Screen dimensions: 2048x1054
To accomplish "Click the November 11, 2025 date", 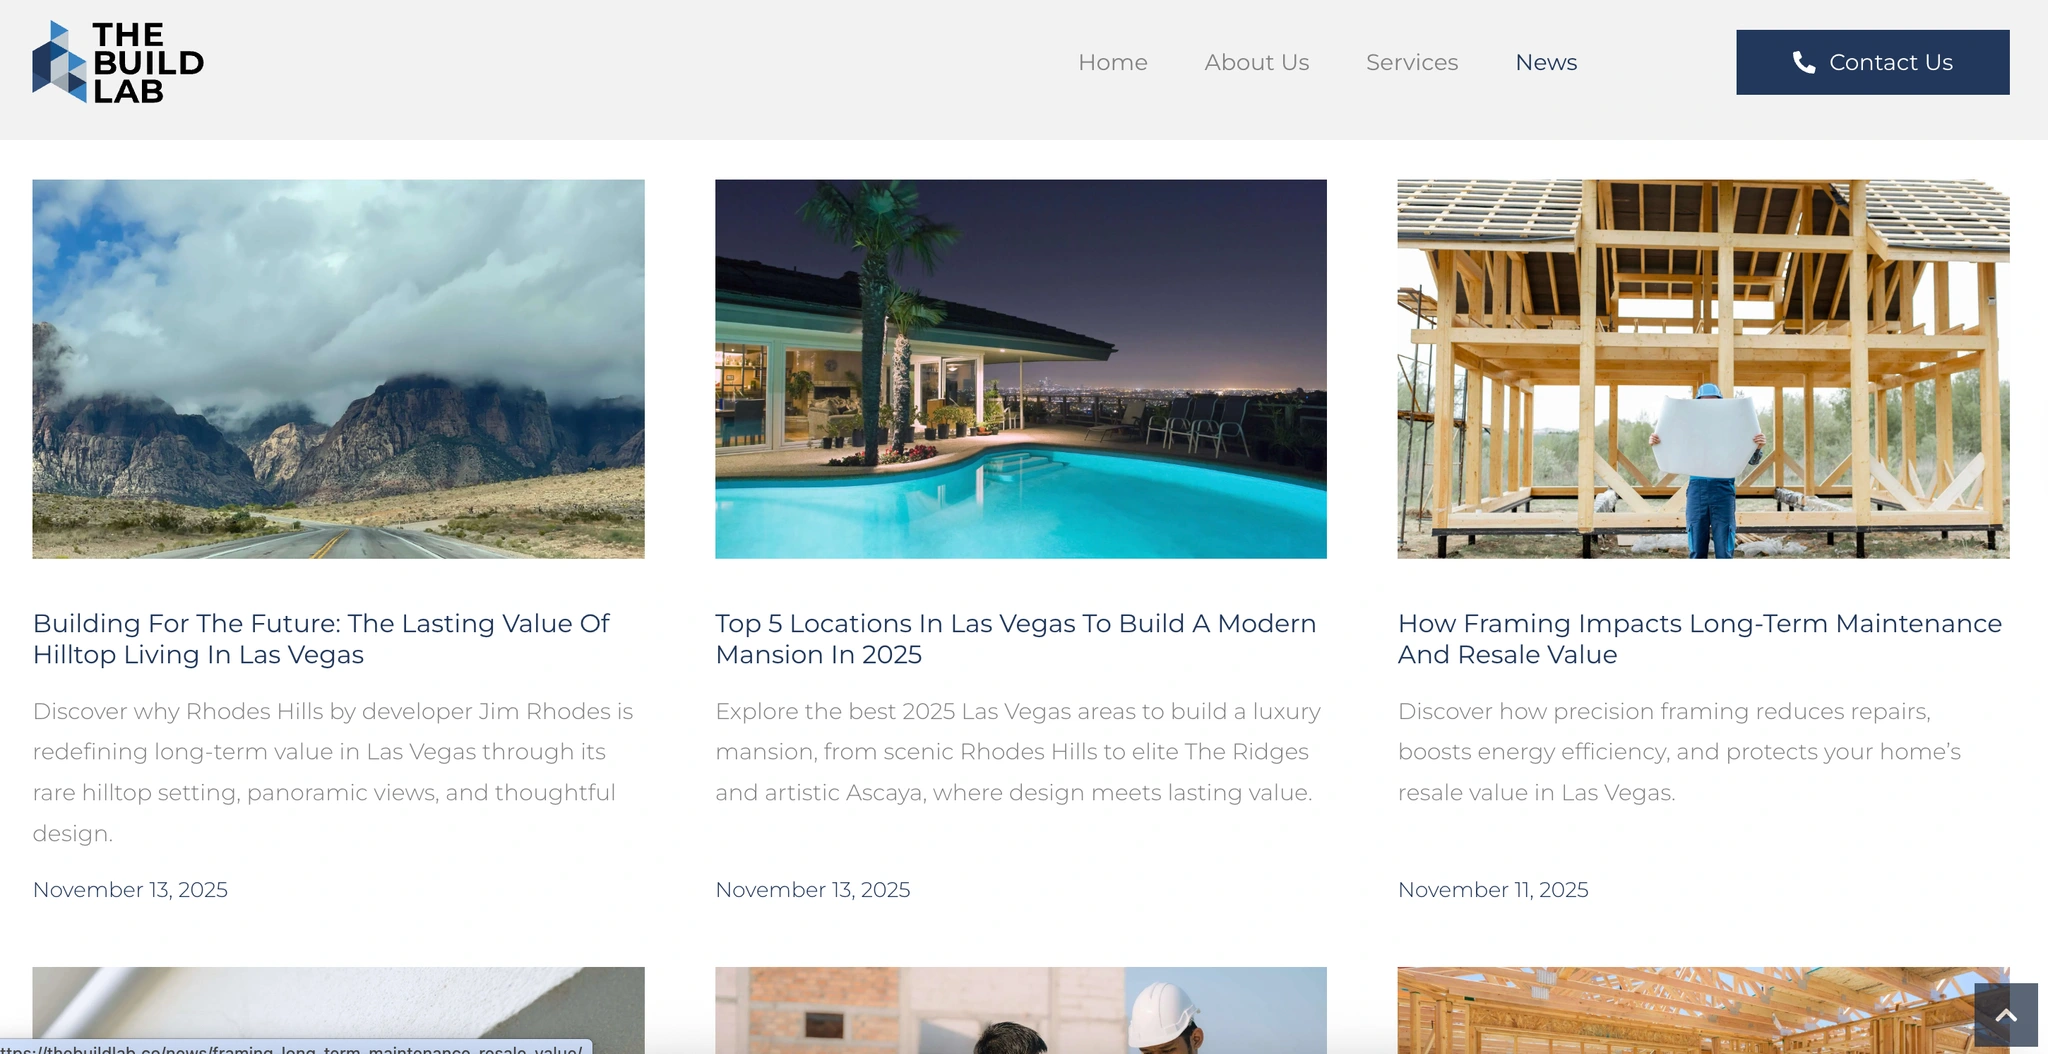I will (x=1493, y=890).
